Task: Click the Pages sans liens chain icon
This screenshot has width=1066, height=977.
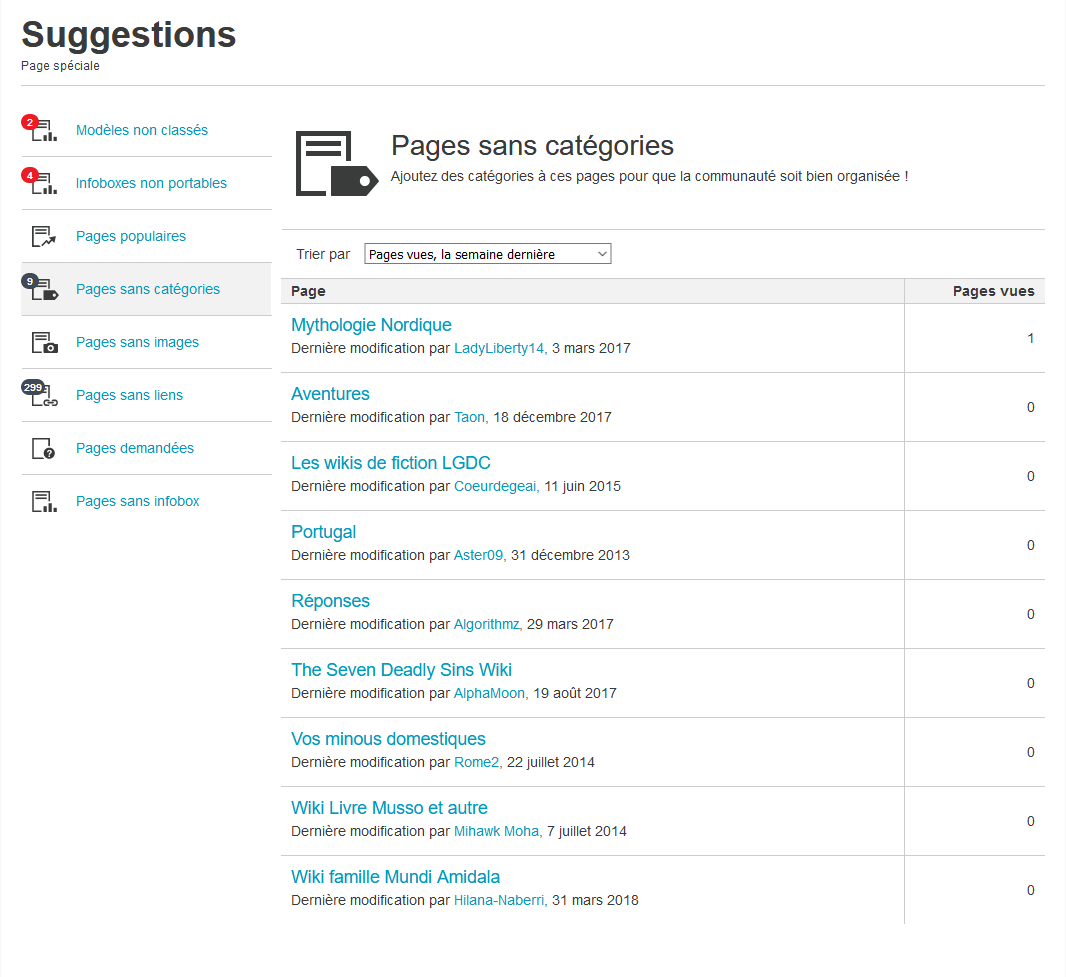Action: (44, 396)
